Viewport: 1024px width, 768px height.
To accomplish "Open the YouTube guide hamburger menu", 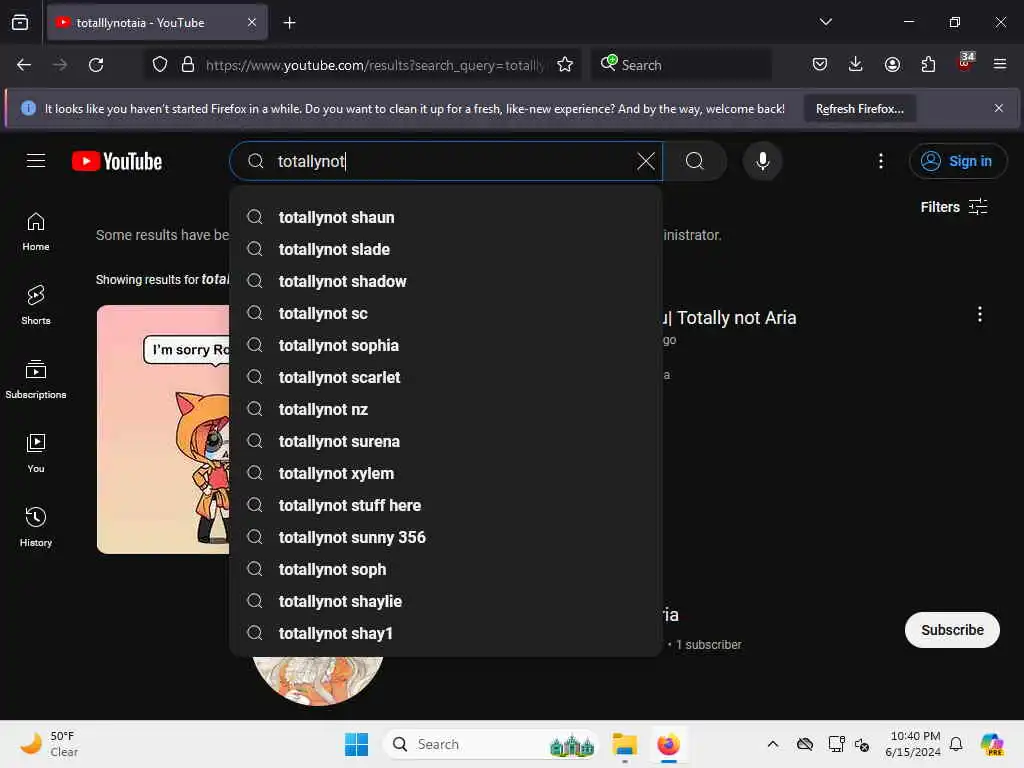I will (36, 161).
